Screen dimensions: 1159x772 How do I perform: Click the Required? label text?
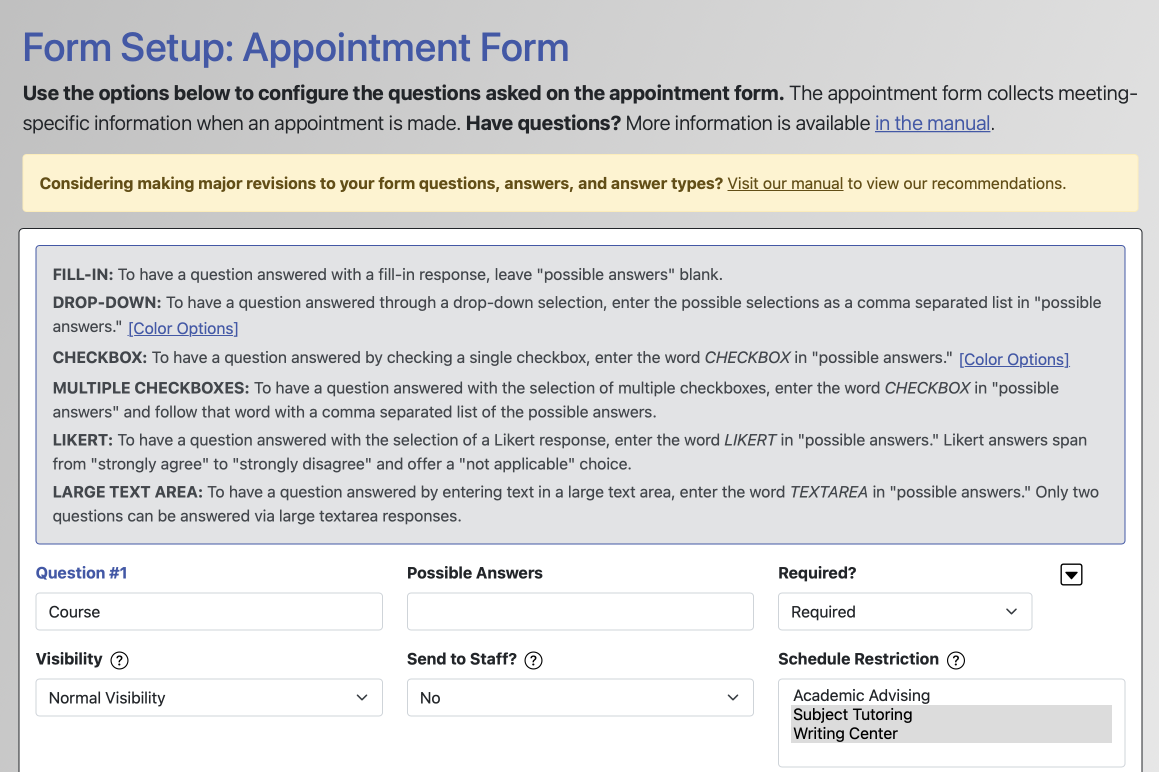tap(816, 573)
